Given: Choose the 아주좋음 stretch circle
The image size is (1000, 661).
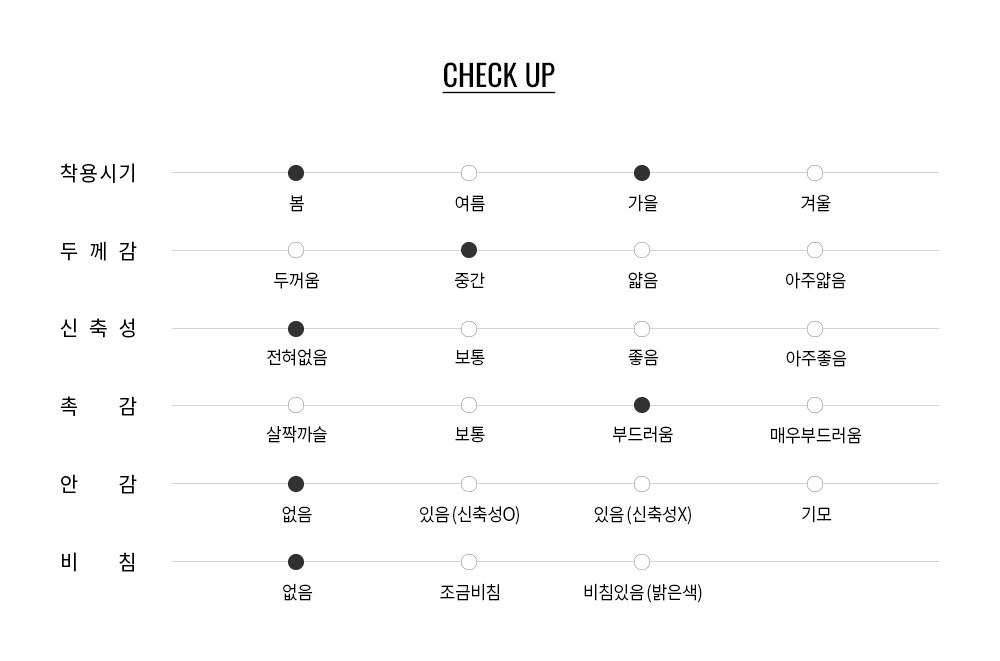Looking at the screenshot, I should tap(815, 329).
